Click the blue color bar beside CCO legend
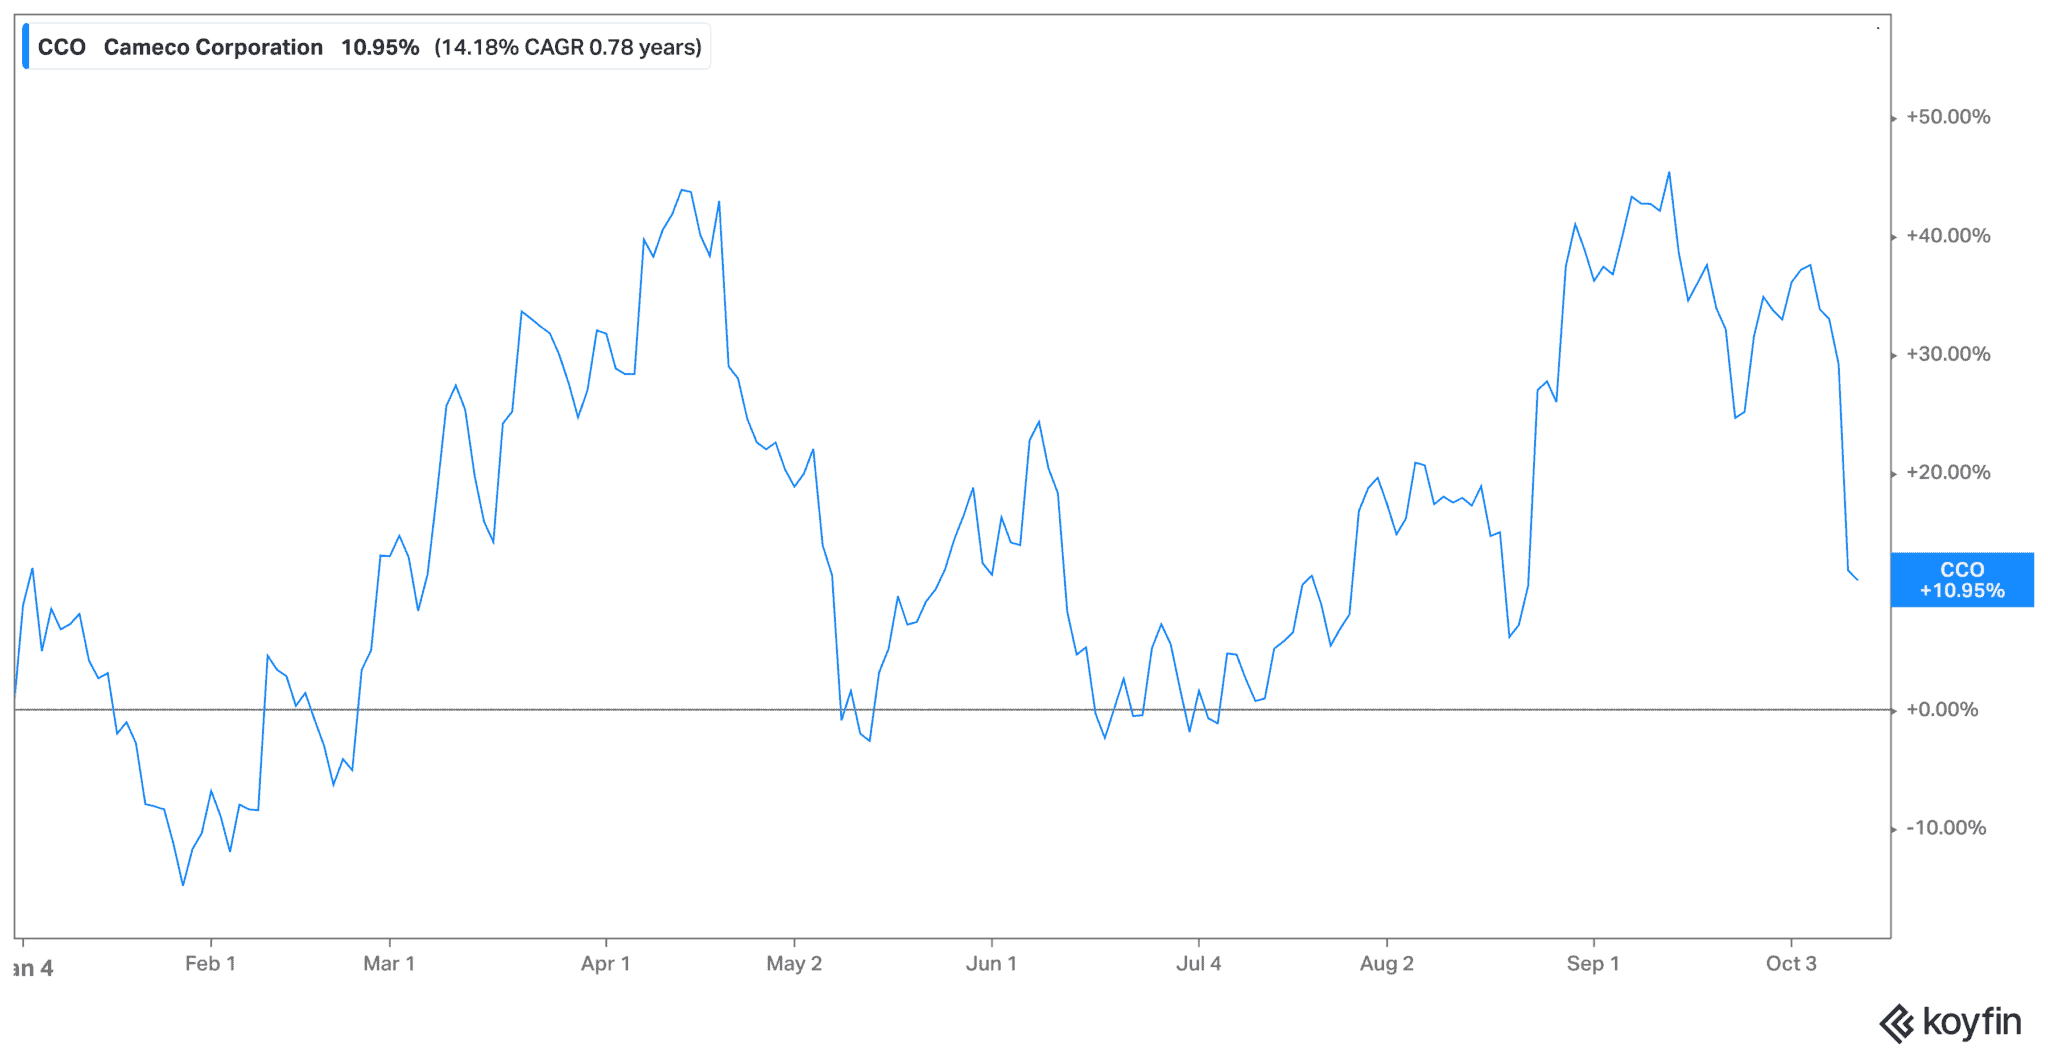This screenshot has width=2048, height=1058. click(26, 47)
